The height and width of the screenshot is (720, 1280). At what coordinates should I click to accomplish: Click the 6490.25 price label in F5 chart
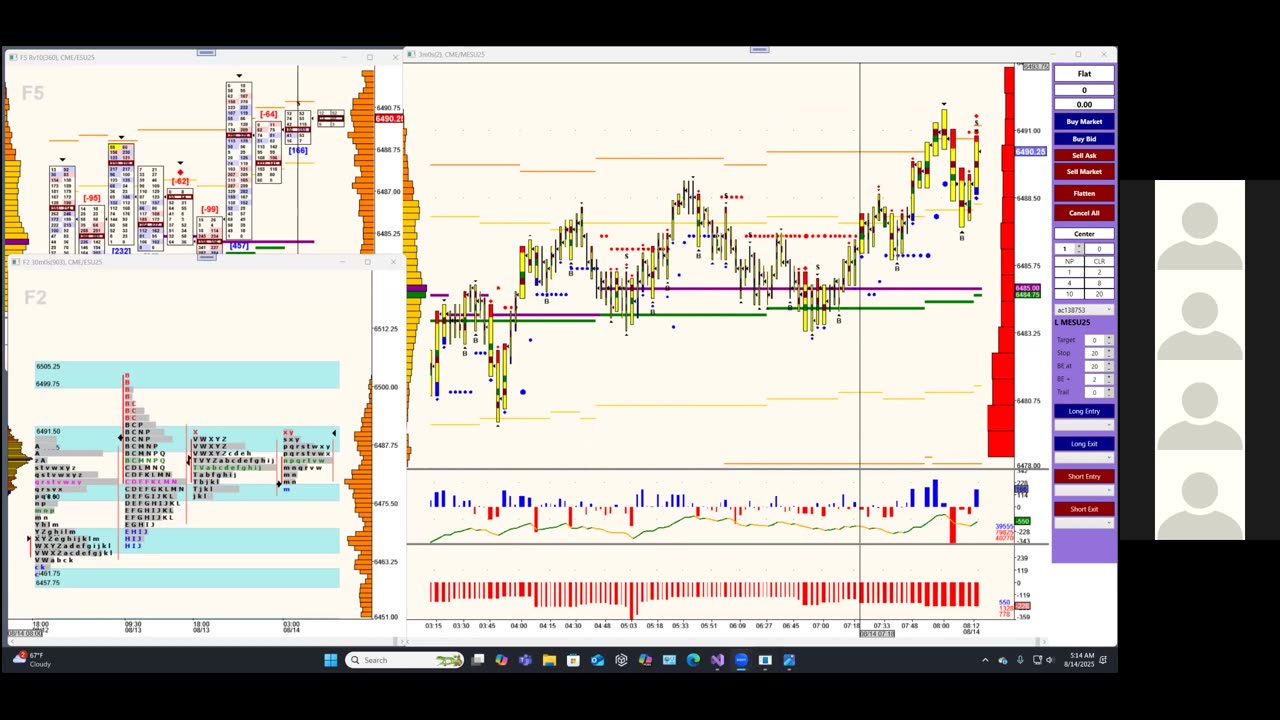pyautogui.click(x=389, y=119)
